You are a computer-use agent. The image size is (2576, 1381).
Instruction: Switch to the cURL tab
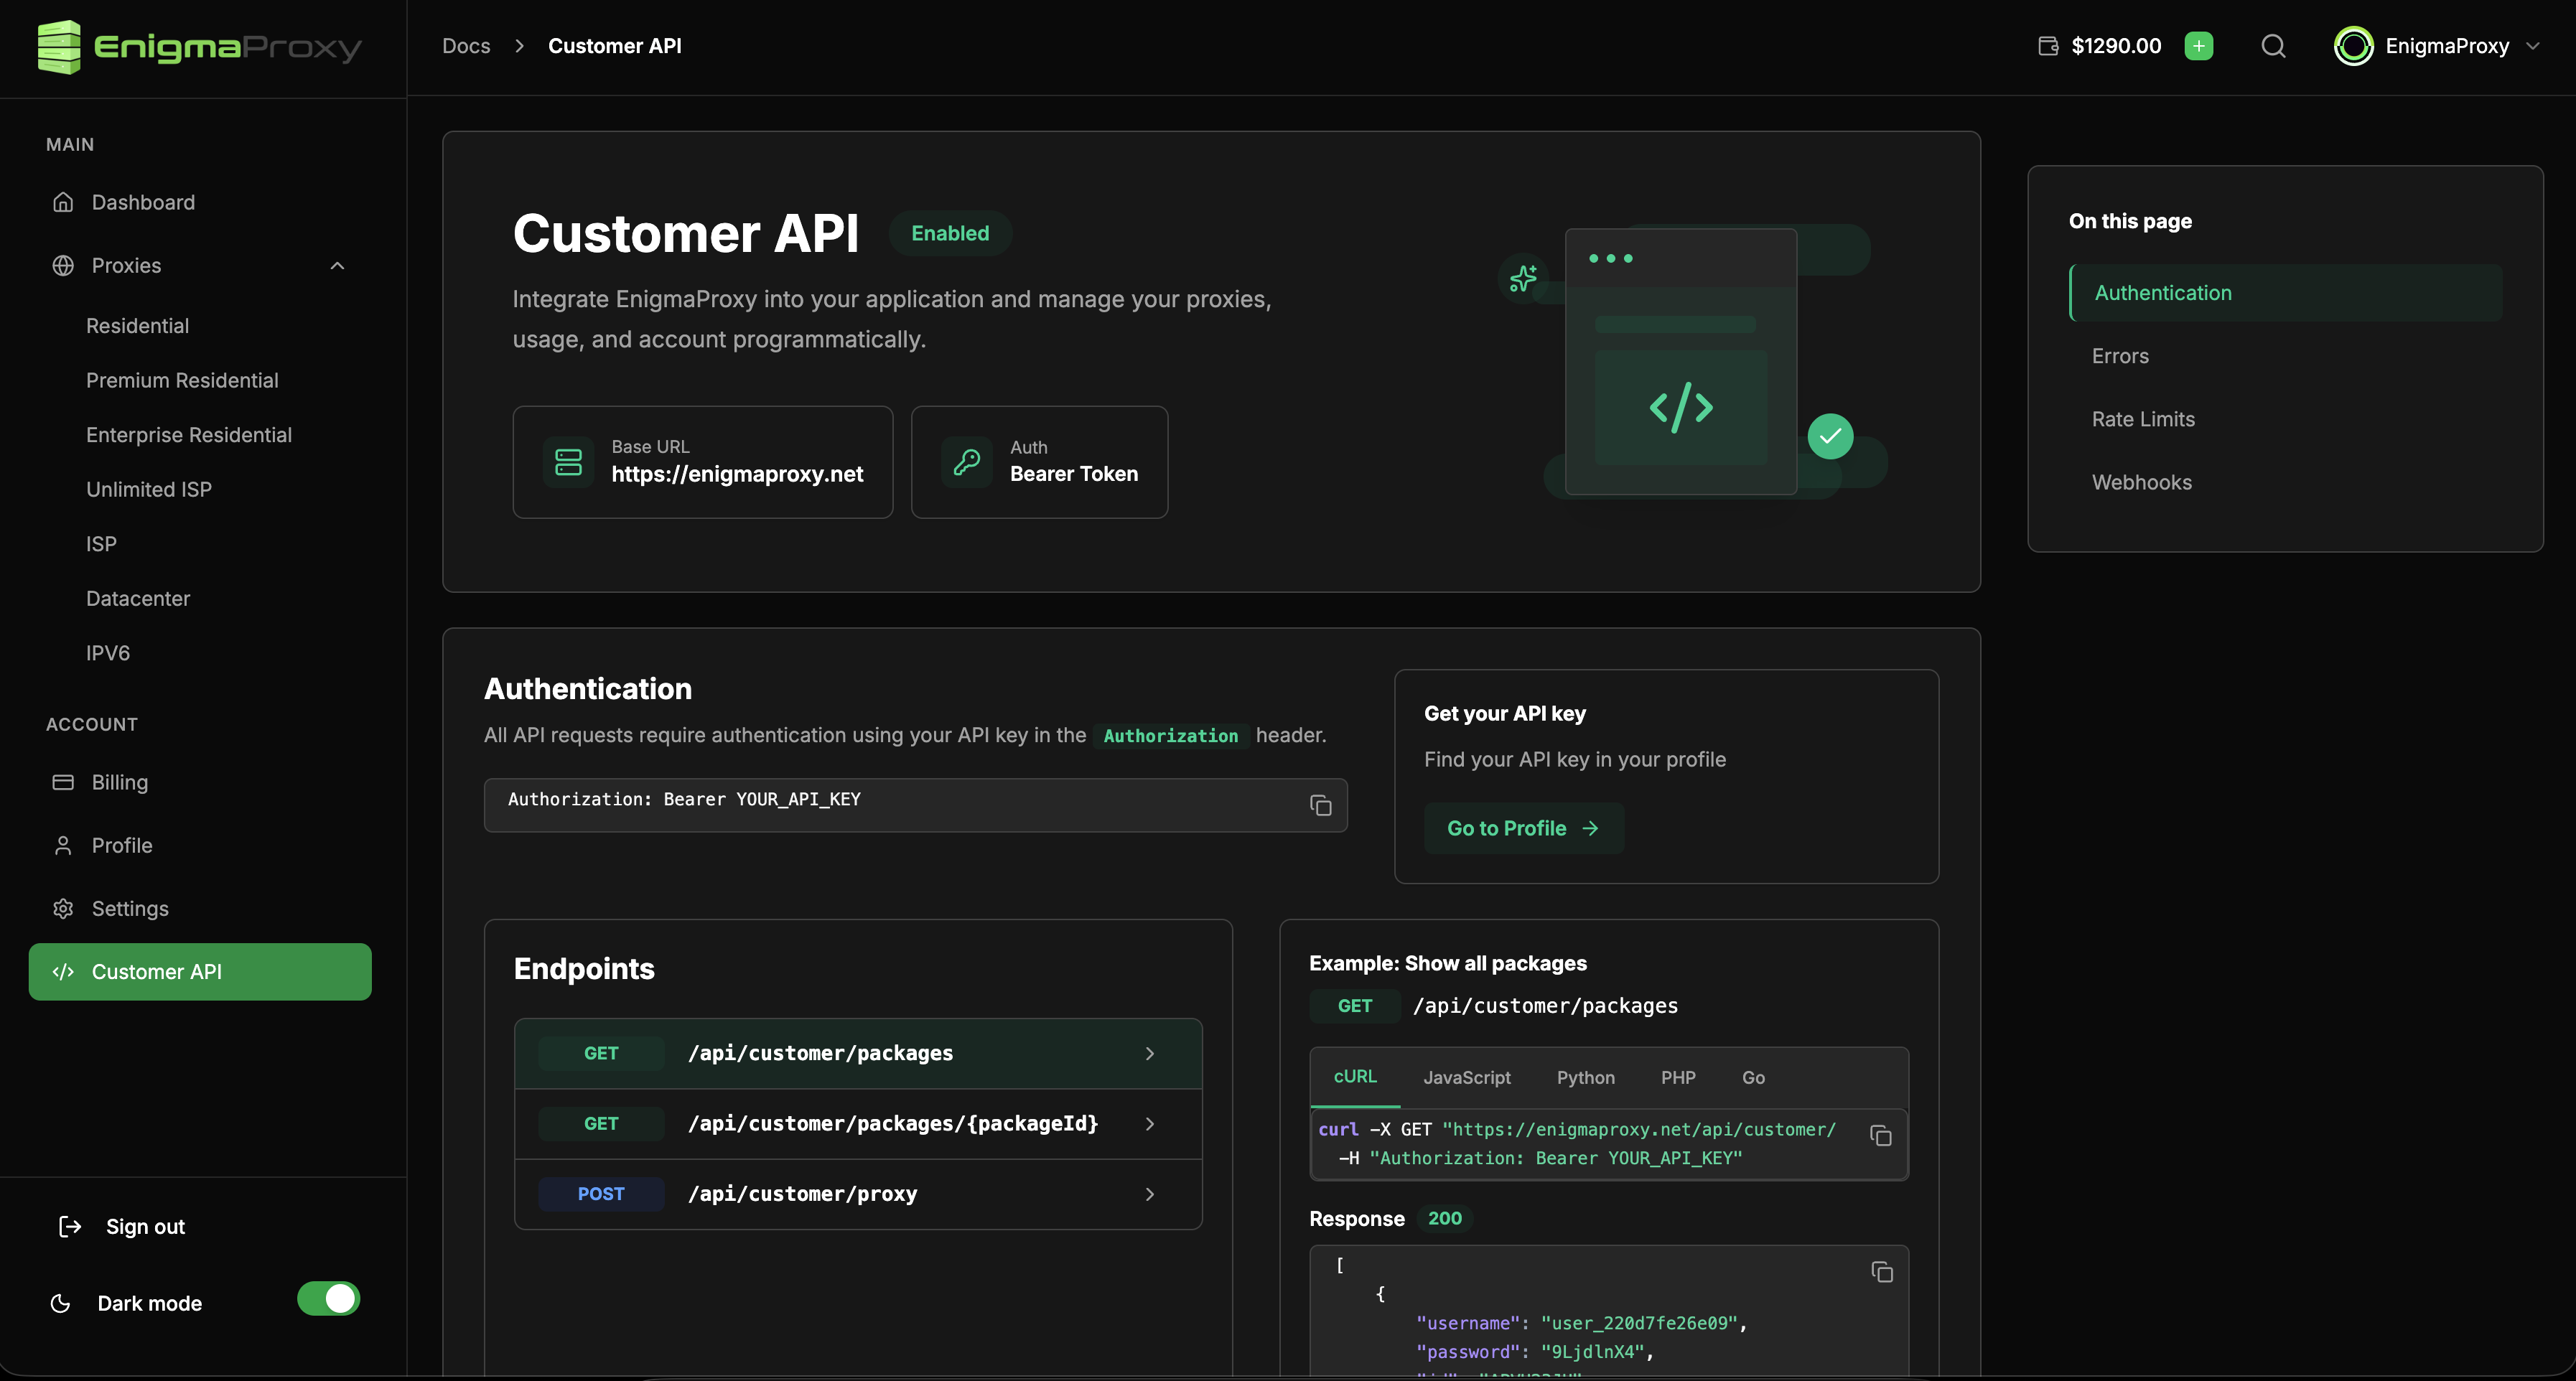1355,1076
